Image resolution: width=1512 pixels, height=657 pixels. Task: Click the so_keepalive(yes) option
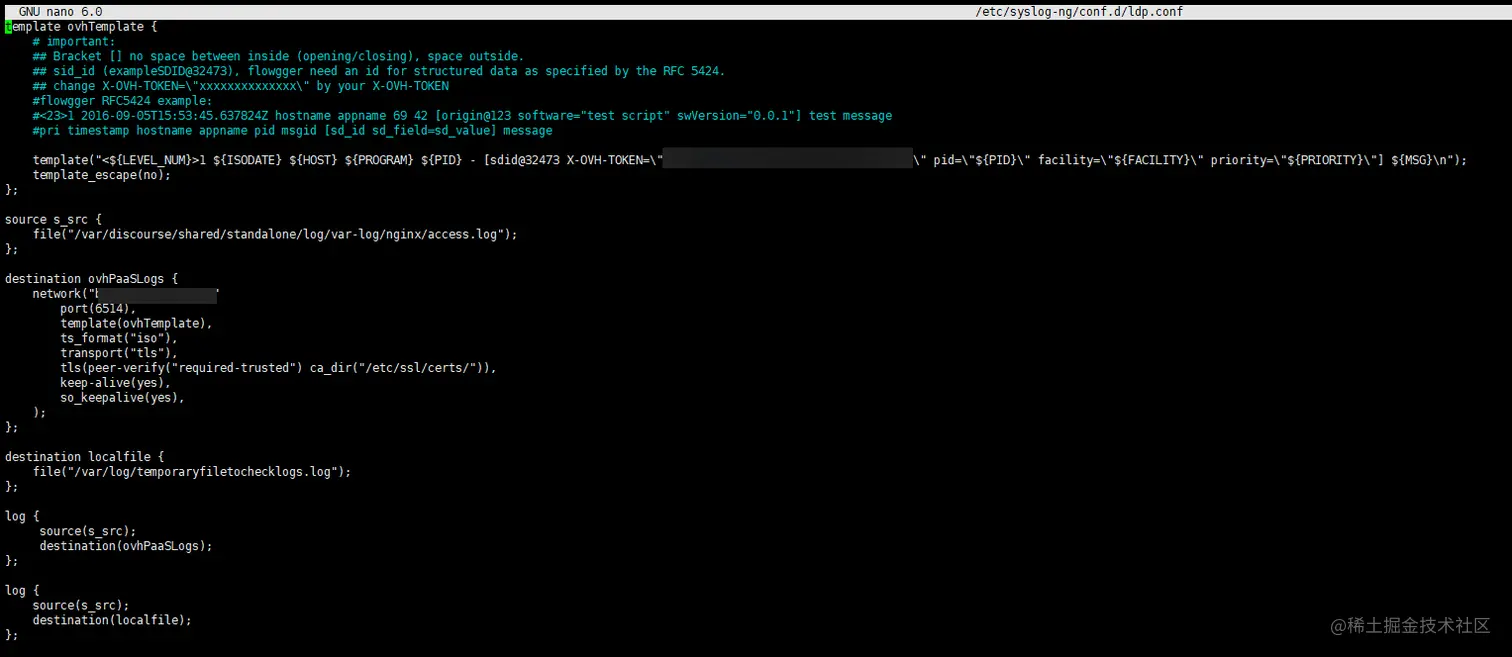[120, 397]
